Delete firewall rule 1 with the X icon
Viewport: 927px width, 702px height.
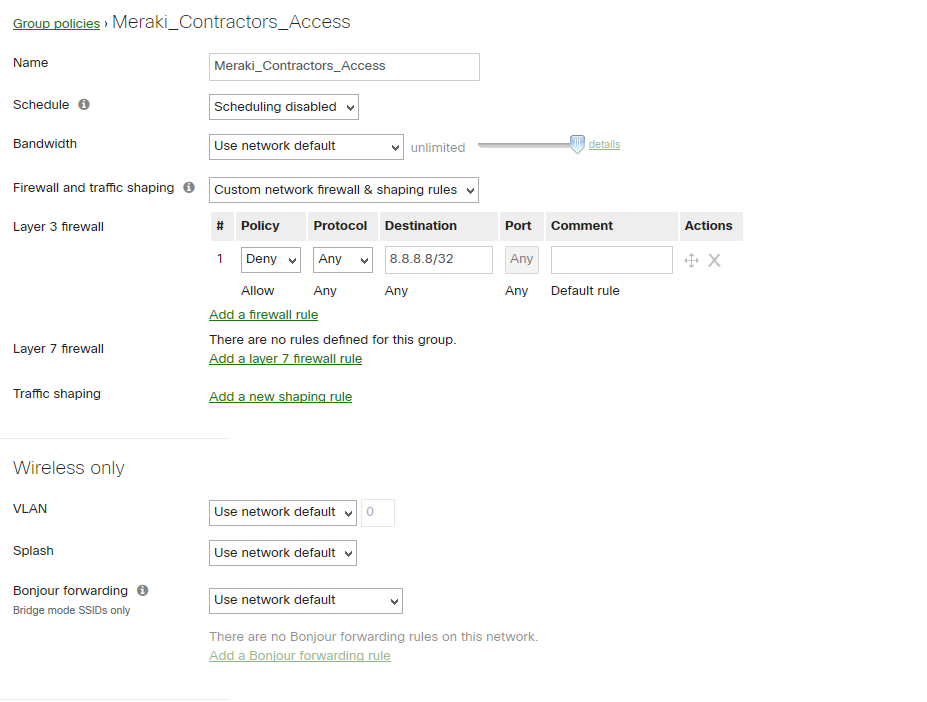pyautogui.click(x=714, y=260)
